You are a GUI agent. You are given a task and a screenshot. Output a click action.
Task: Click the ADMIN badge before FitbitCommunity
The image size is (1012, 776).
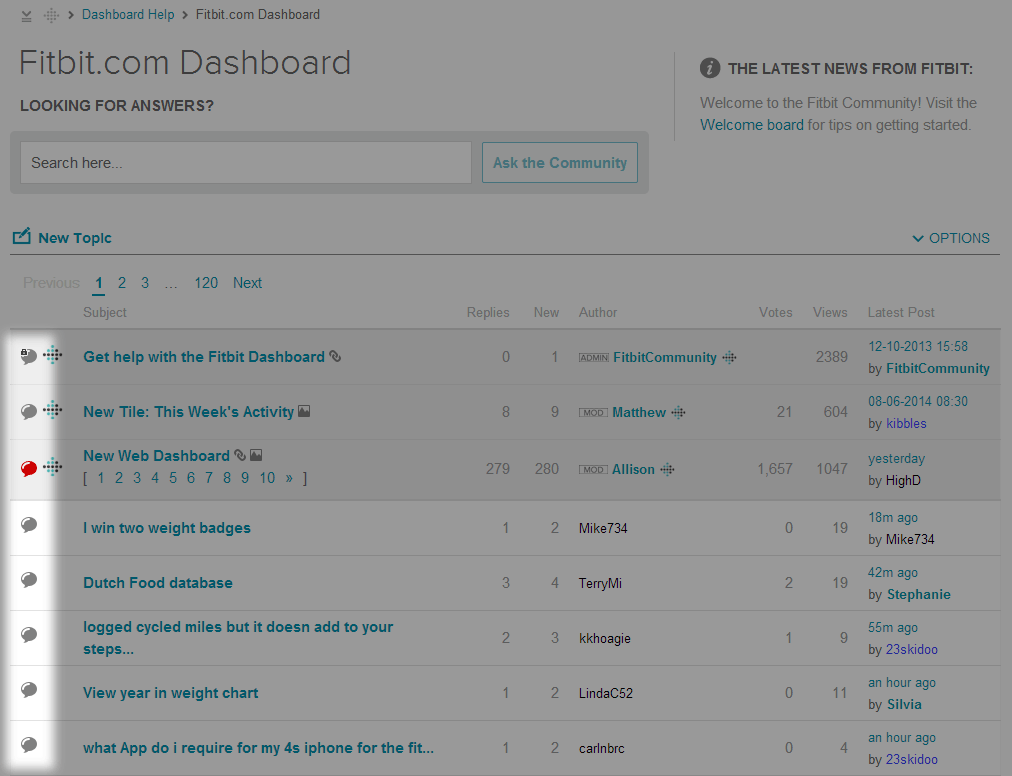tap(594, 358)
